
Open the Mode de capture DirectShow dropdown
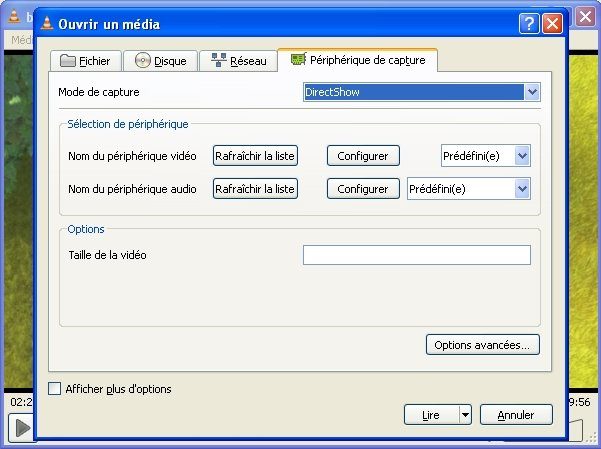422,92
